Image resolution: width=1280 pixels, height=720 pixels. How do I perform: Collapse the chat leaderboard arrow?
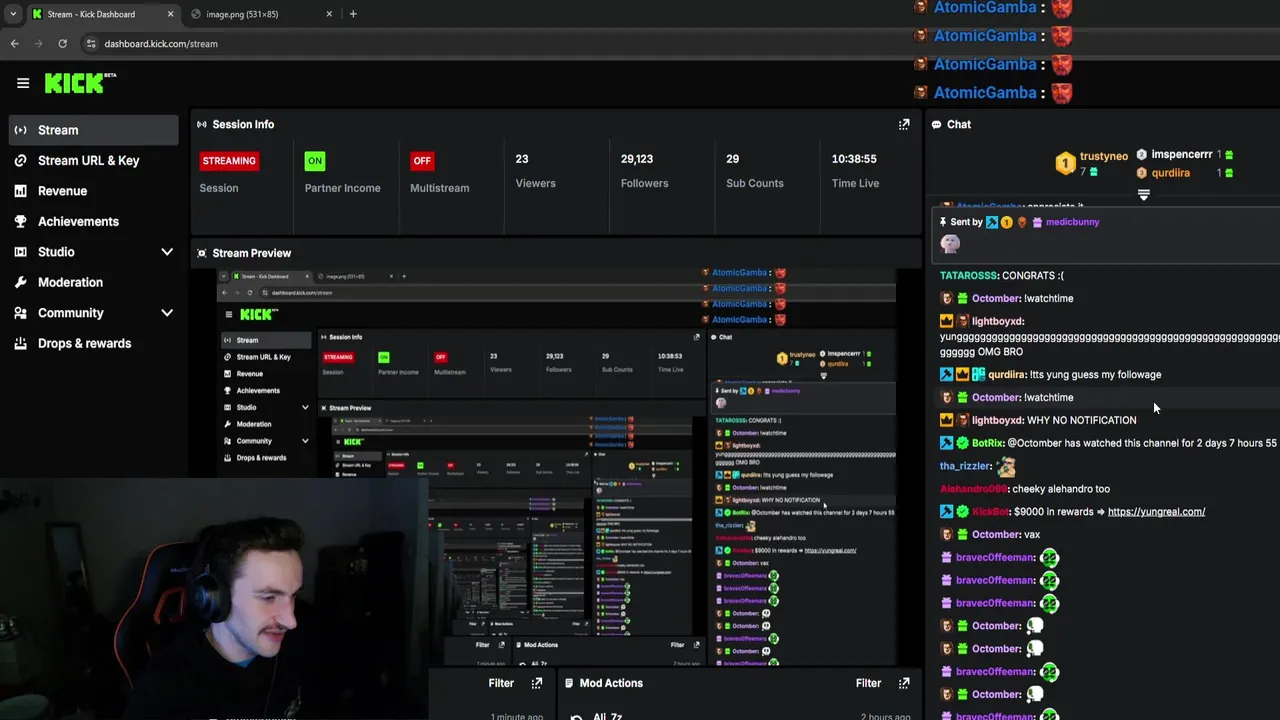(1144, 195)
